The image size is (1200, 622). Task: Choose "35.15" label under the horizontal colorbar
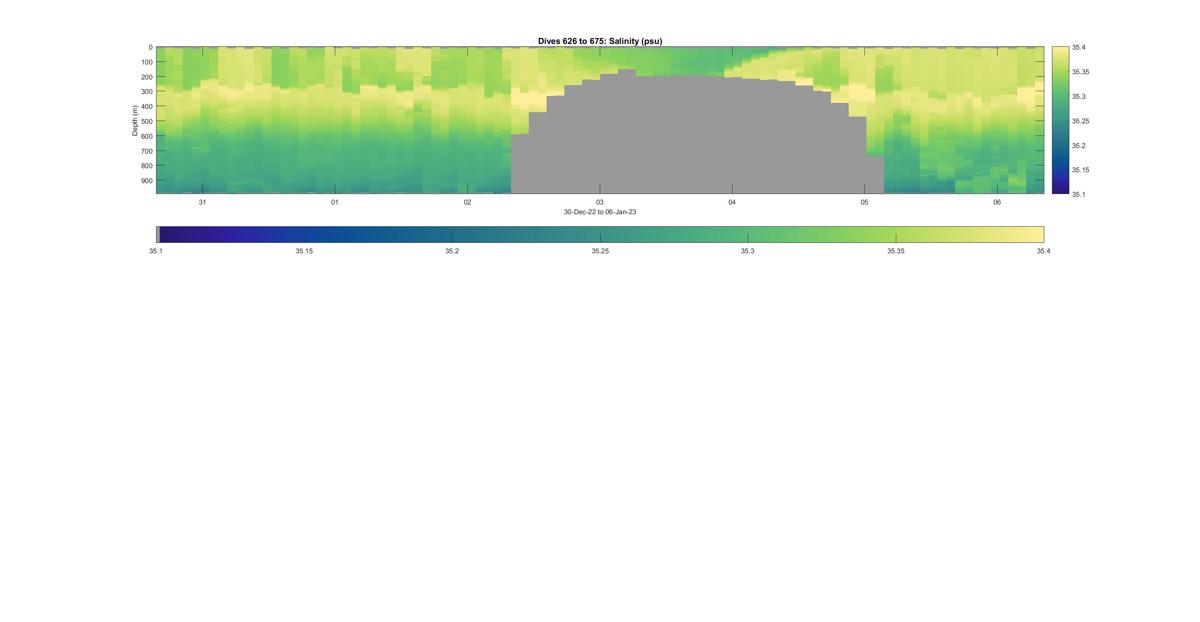click(x=304, y=251)
